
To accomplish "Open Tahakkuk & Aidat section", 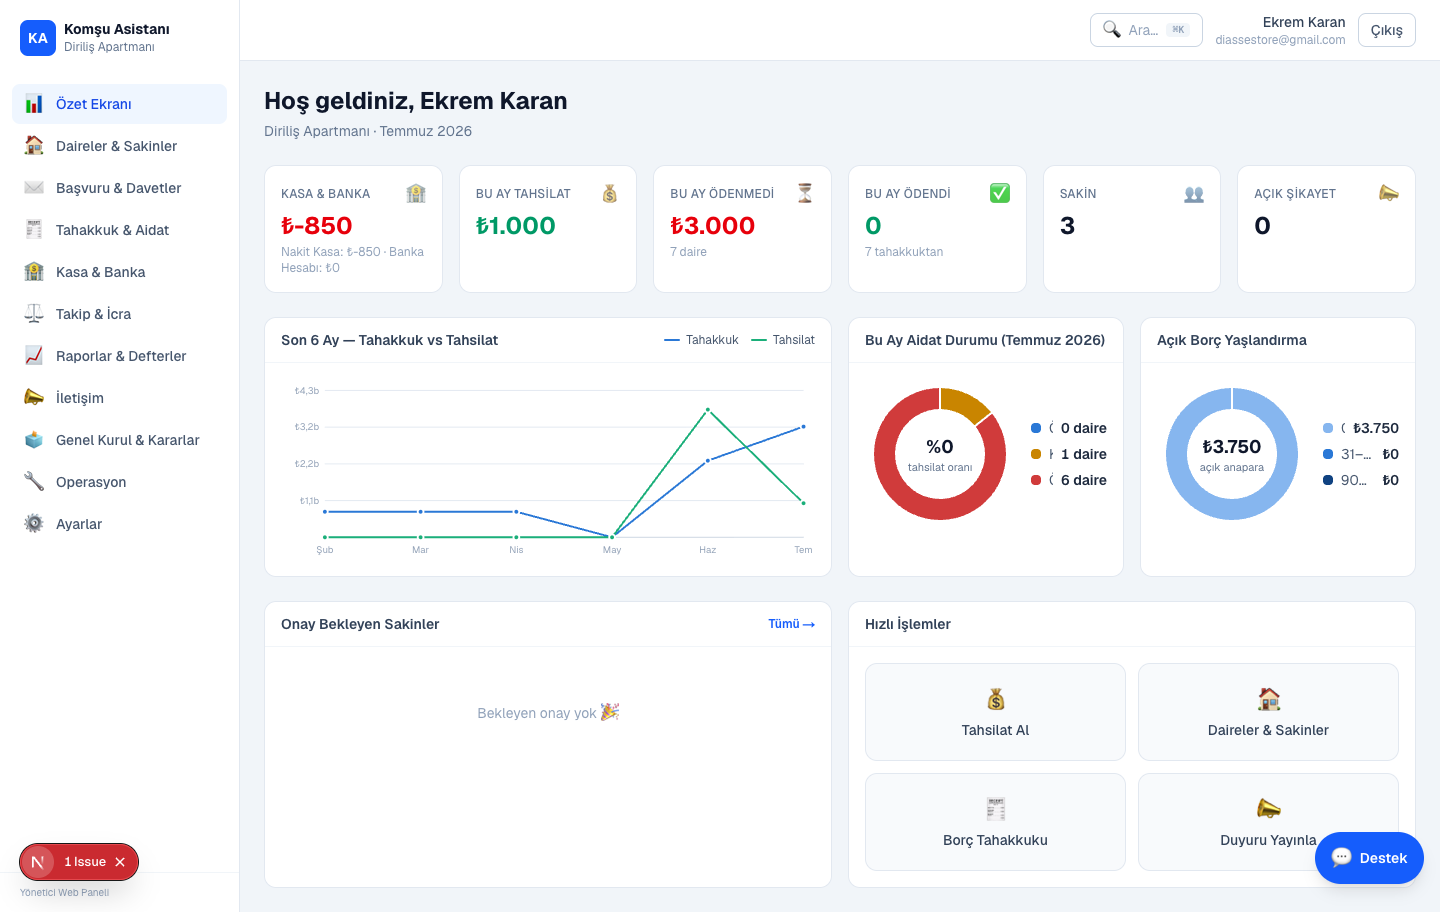I will click(119, 230).
